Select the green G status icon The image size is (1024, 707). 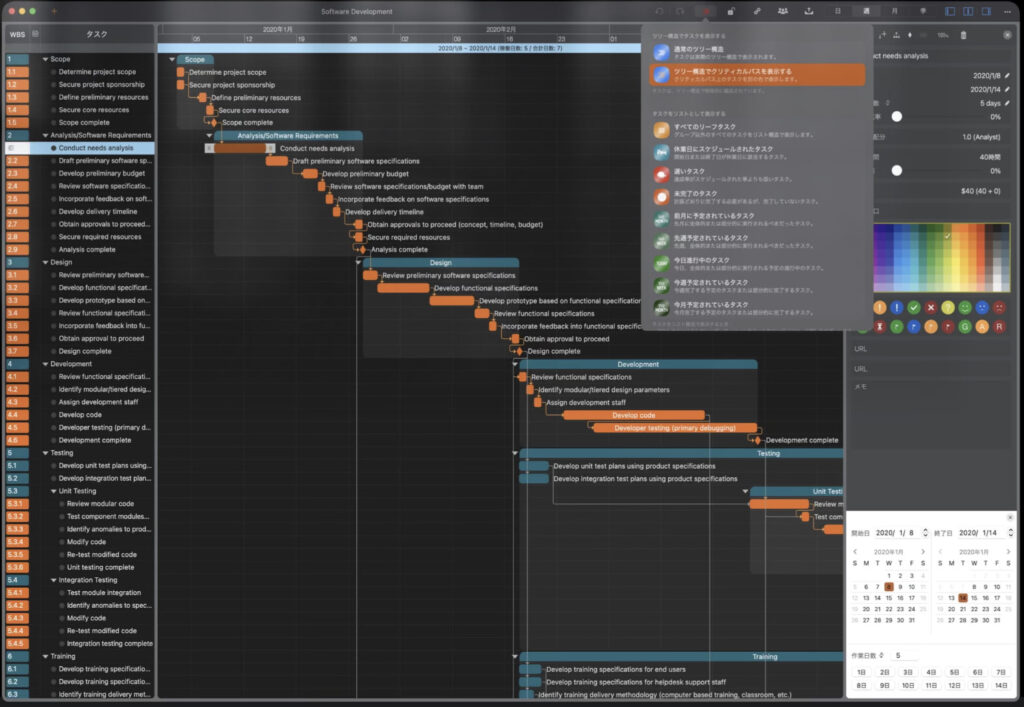(x=965, y=326)
